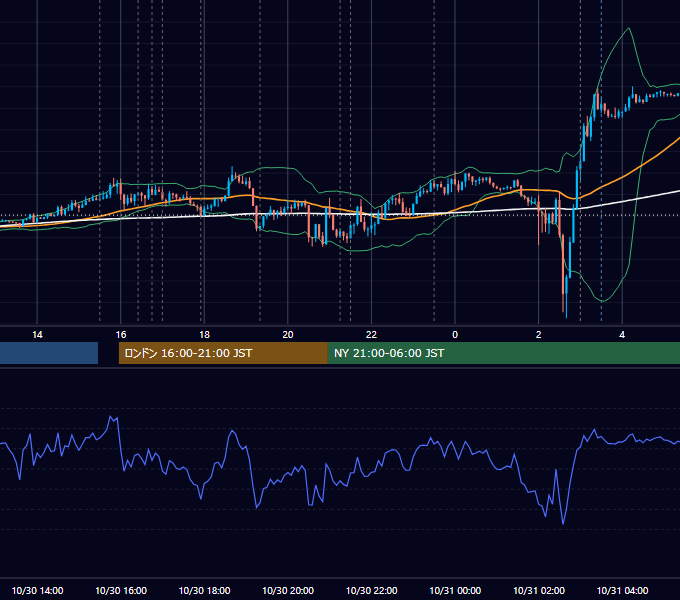Click the 10/30 18:00 date label
680x600 pixels.
click(x=204, y=590)
